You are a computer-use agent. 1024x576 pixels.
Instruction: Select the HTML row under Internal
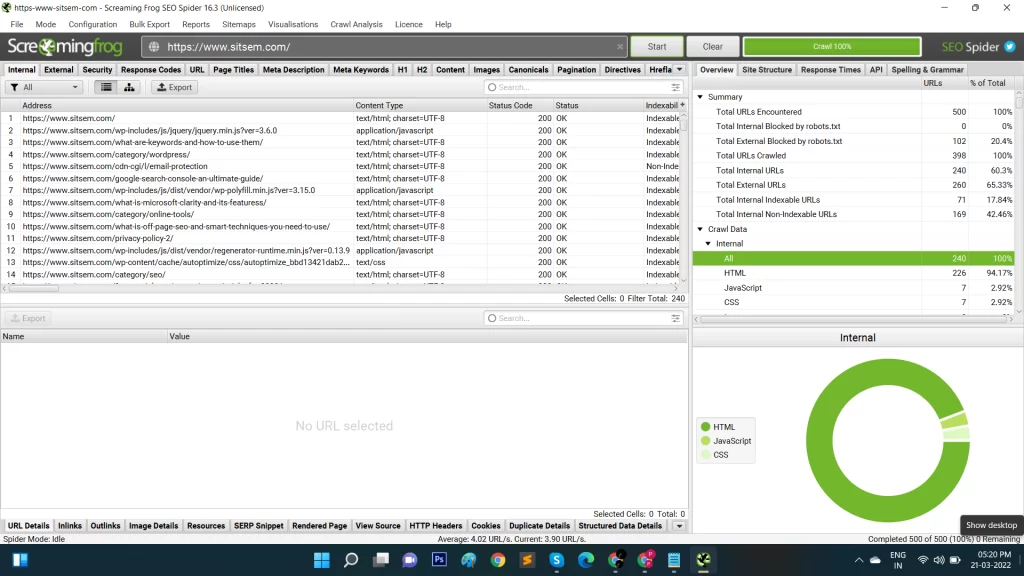tap(853, 273)
